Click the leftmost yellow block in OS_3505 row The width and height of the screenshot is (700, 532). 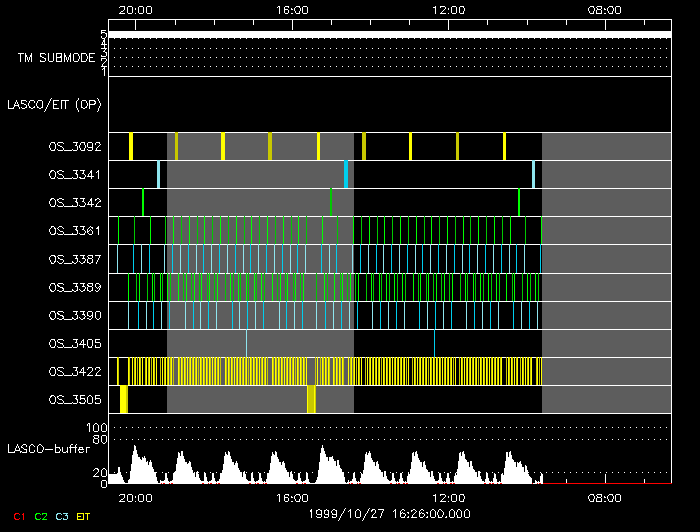pyautogui.click(x=124, y=399)
